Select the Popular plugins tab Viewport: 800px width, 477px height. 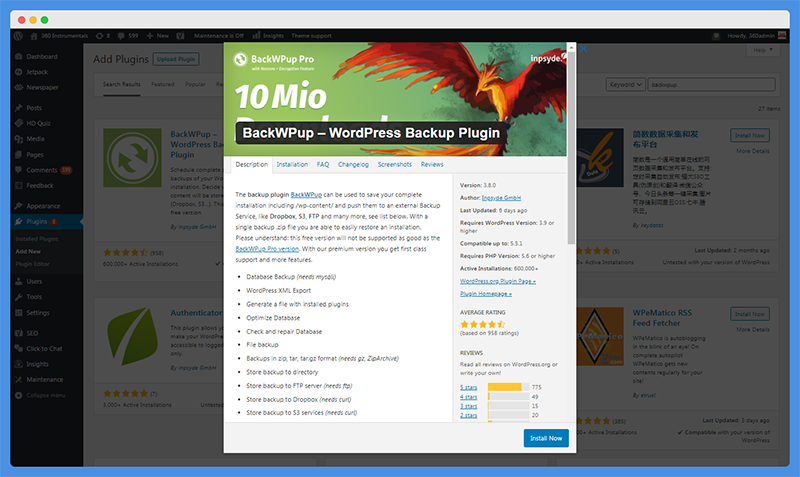(x=195, y=84)
